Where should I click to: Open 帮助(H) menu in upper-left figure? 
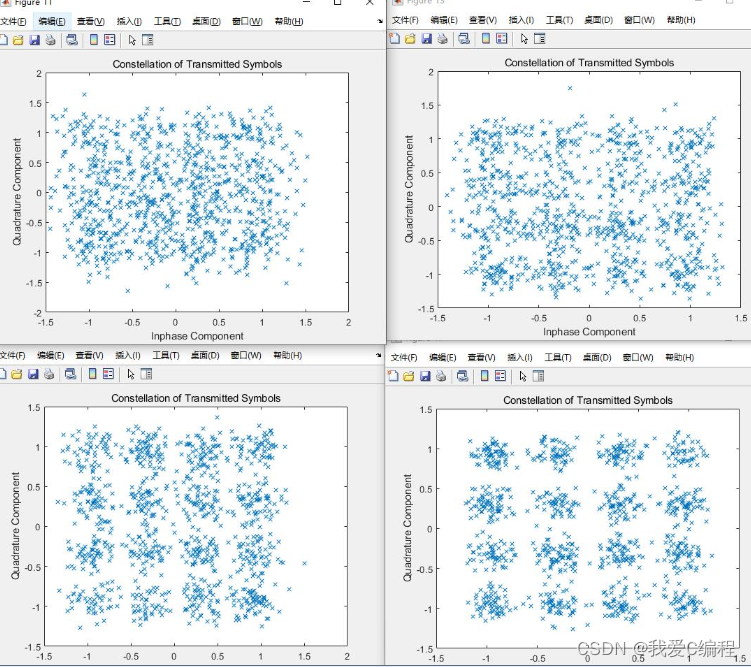point(289,22)
